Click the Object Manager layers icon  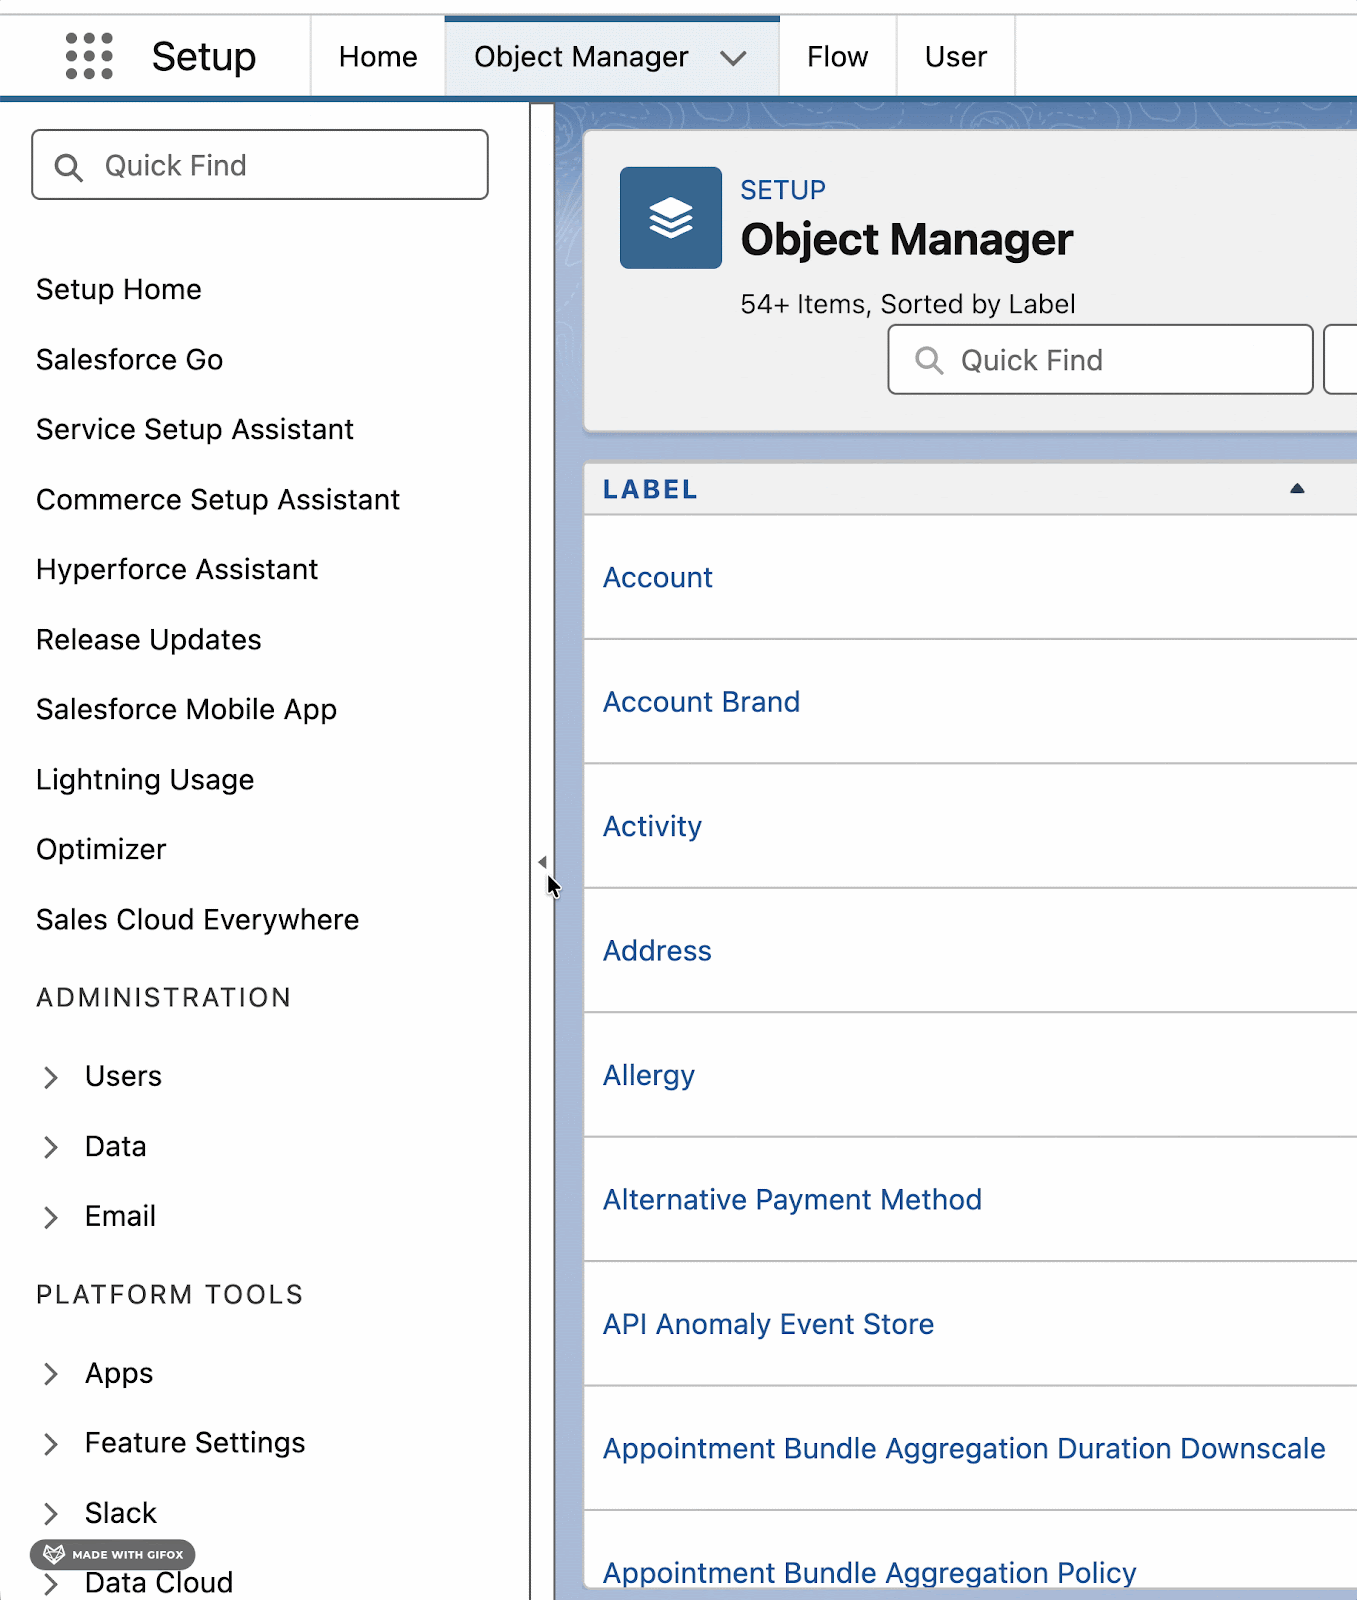pos(670,218)
